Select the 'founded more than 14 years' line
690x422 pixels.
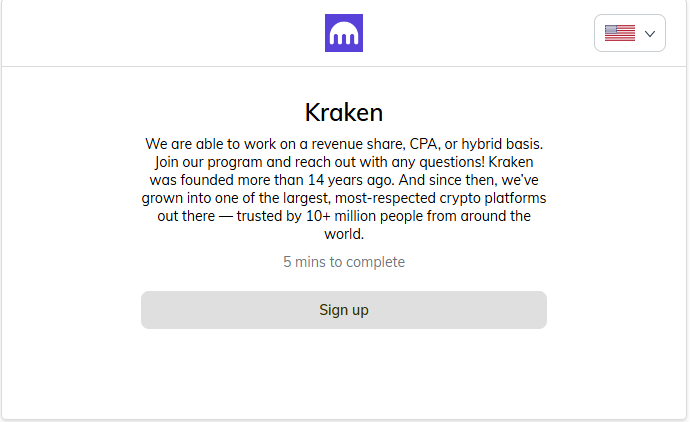pyautogui.click(x=344, y=180)
